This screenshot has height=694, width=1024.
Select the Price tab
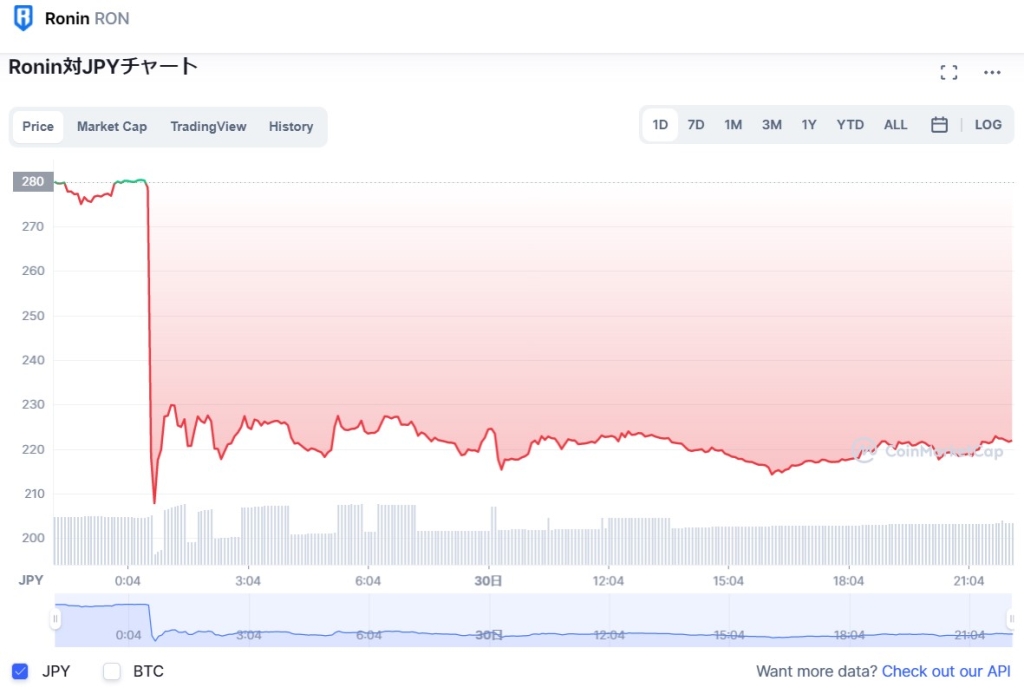(38, 127)
